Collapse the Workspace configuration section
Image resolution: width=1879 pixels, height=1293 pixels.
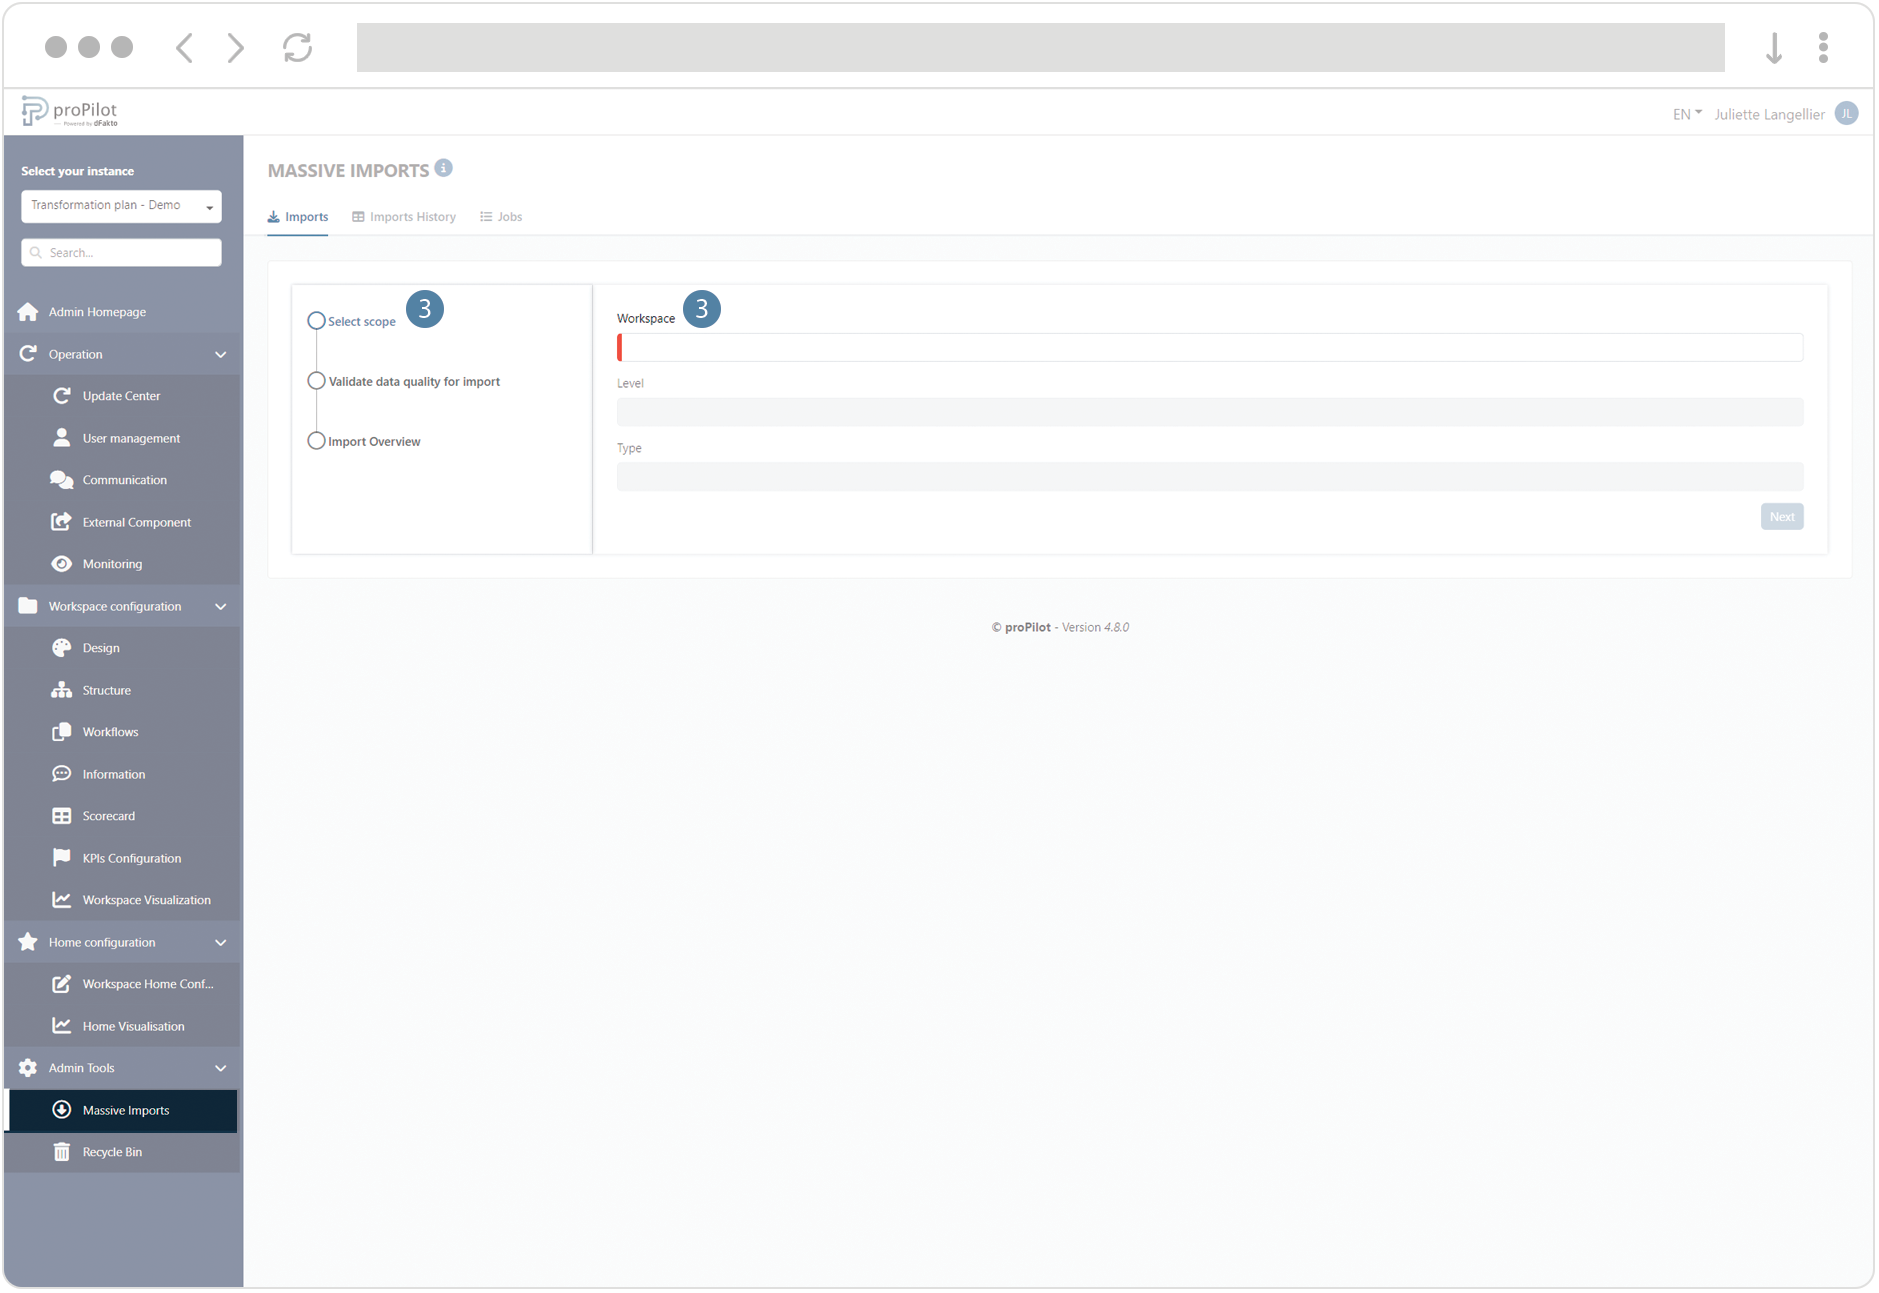tap(220, 606)
